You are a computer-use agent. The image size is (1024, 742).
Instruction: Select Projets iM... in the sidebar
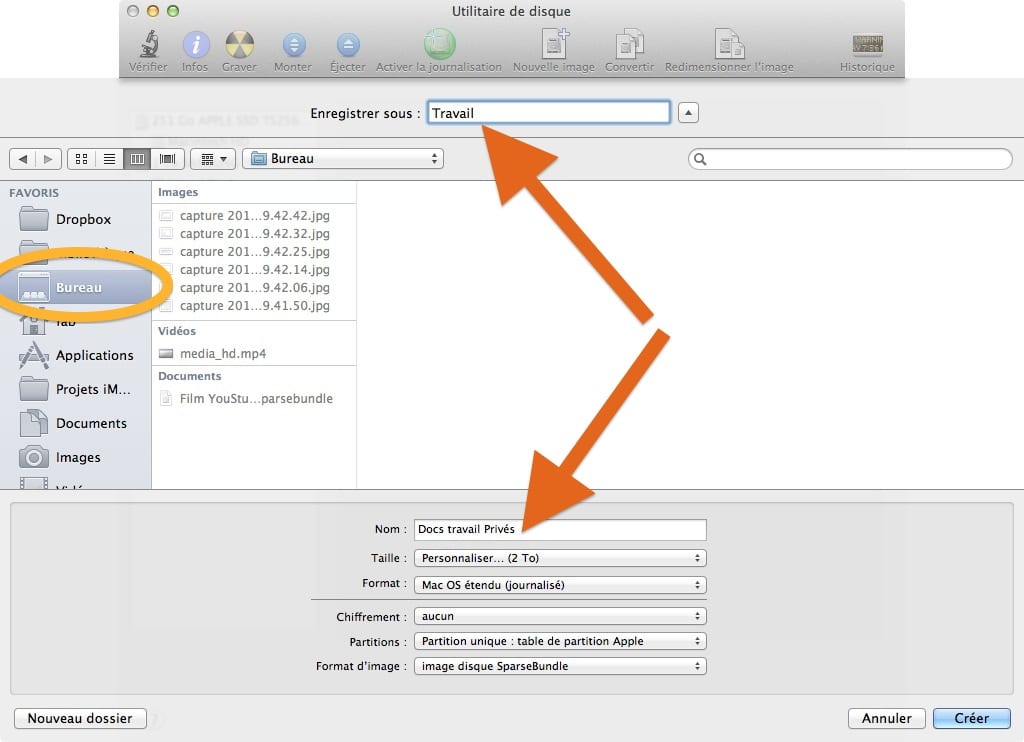coord(75,389)
